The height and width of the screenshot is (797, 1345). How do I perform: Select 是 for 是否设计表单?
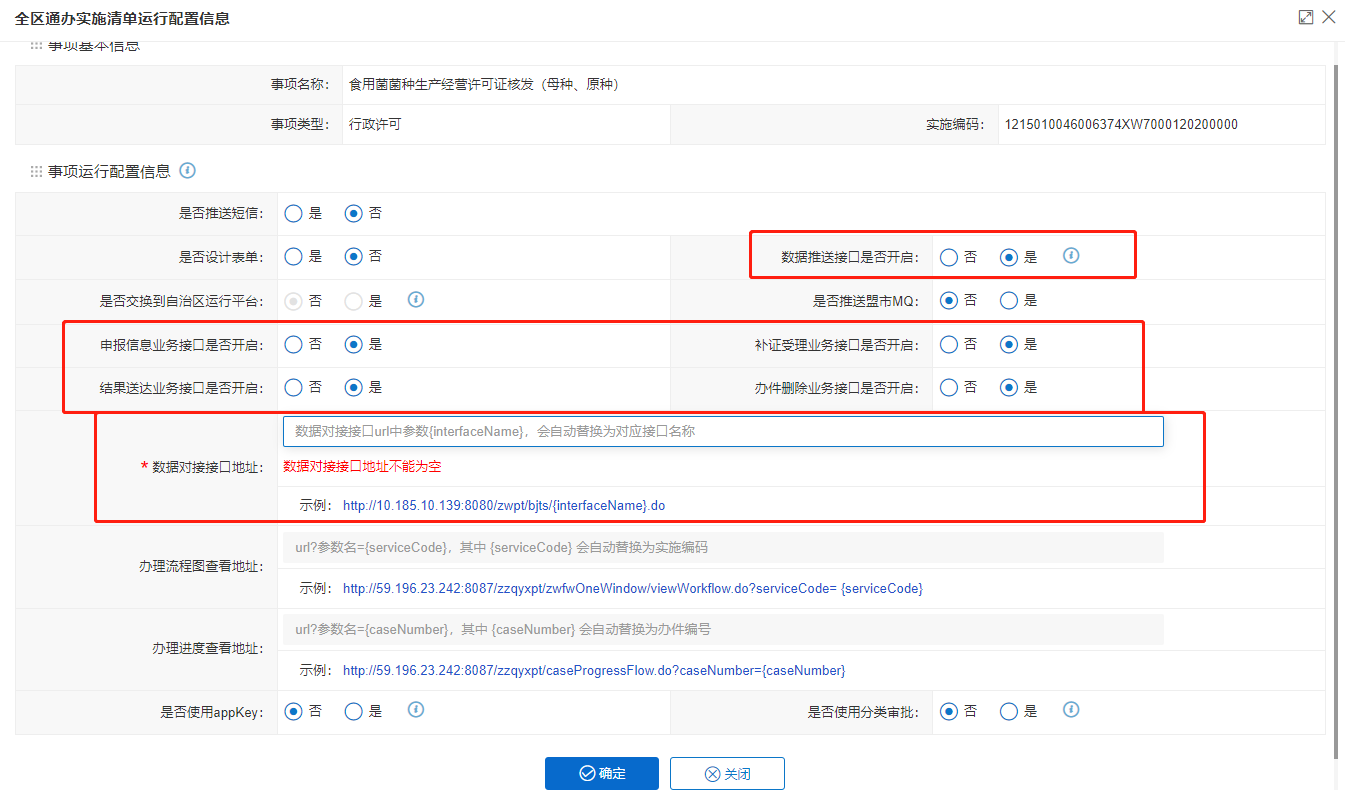pyautogui.click(x=294, y=256)
